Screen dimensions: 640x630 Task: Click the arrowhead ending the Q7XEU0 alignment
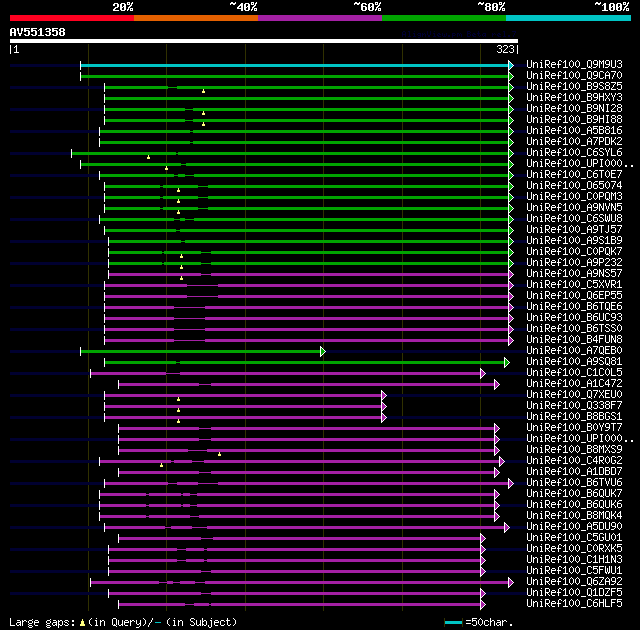click(x=384, y=395)
